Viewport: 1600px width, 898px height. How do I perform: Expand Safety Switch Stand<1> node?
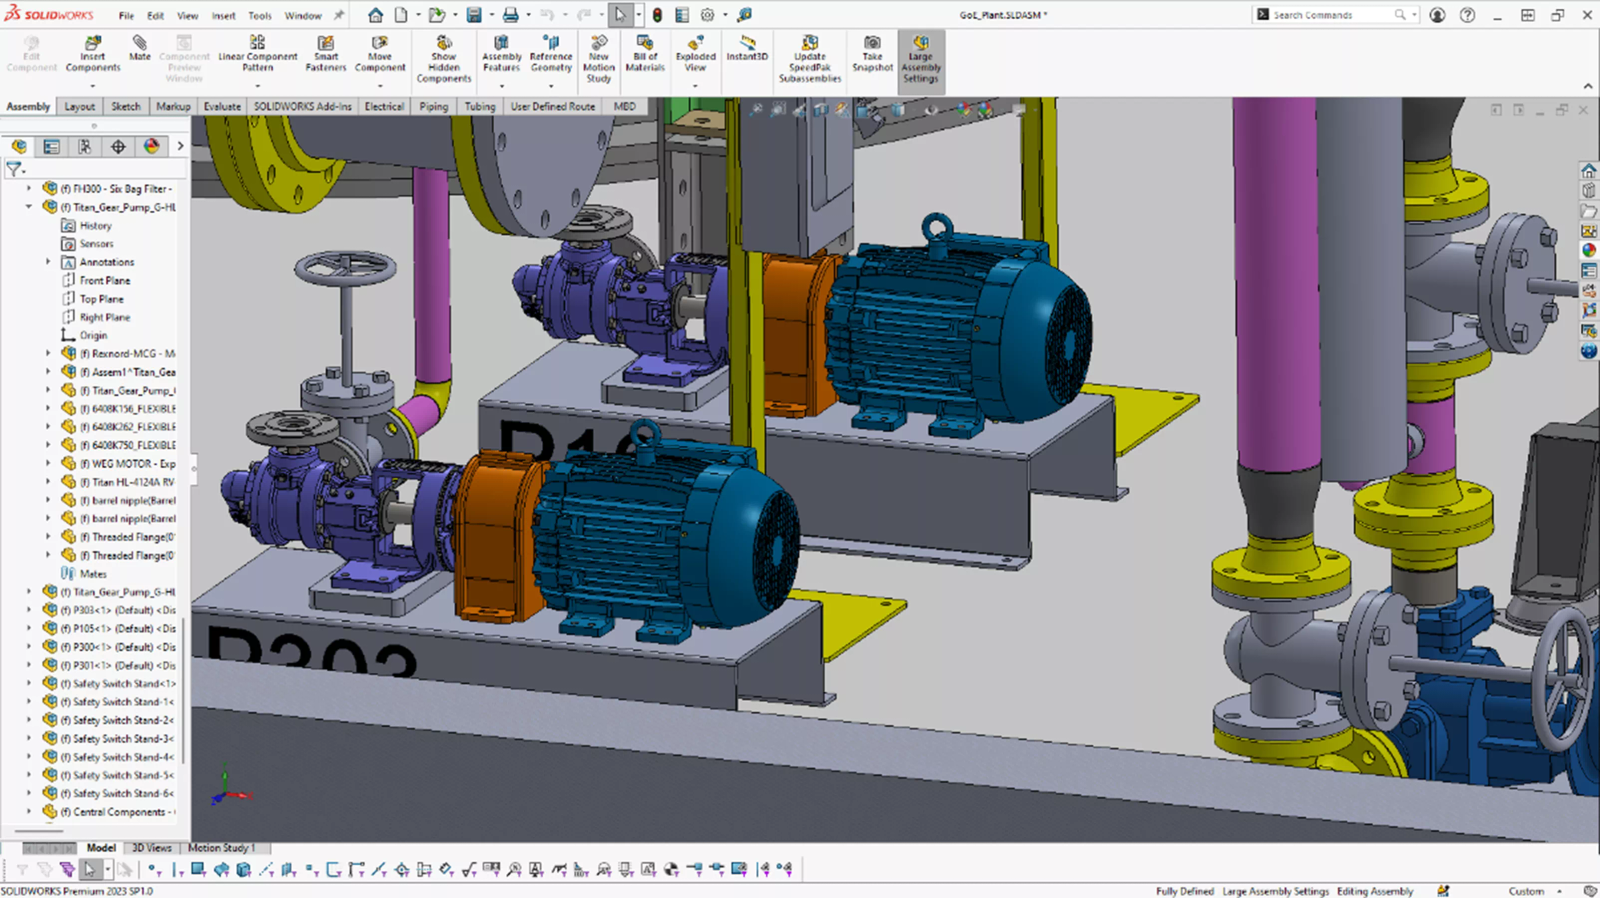[x=29, y=684]
